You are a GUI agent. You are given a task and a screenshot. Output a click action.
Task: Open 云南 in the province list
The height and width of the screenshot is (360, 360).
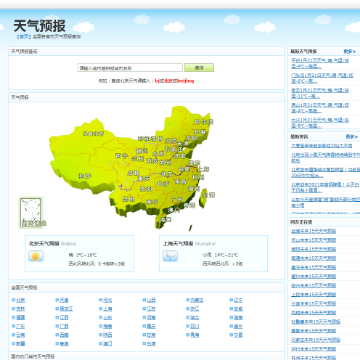pos(20,335)
